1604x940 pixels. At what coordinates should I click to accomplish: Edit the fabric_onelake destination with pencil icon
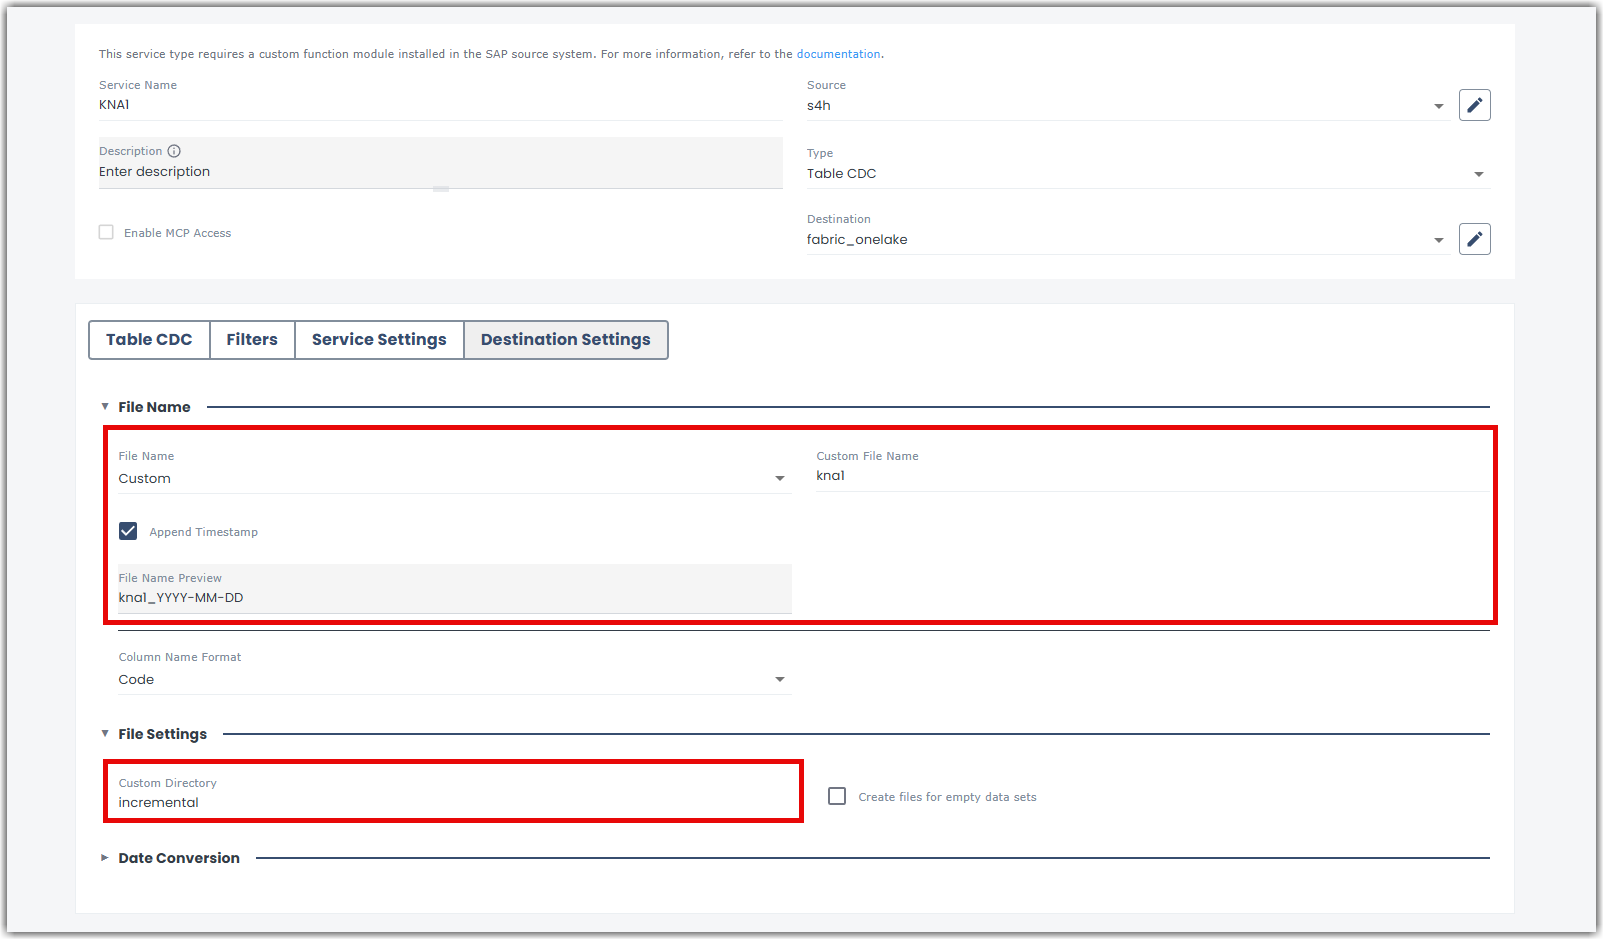point(1474,239)
